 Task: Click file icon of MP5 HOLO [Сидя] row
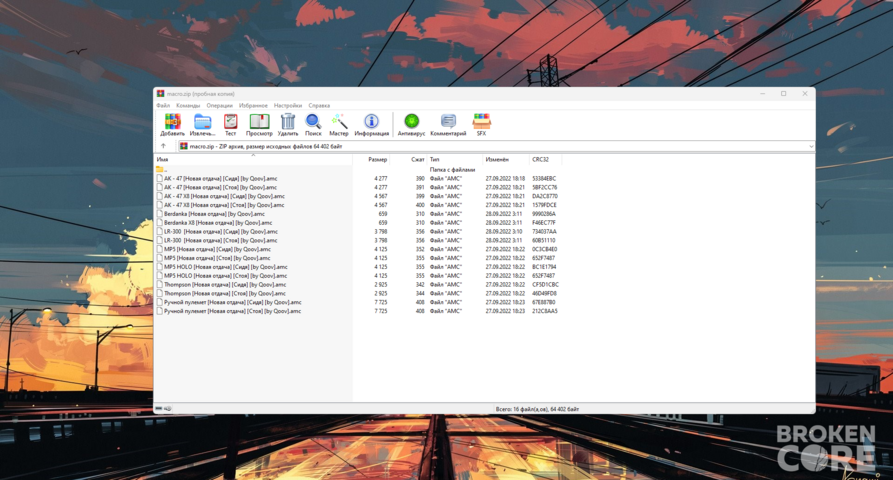159,266
